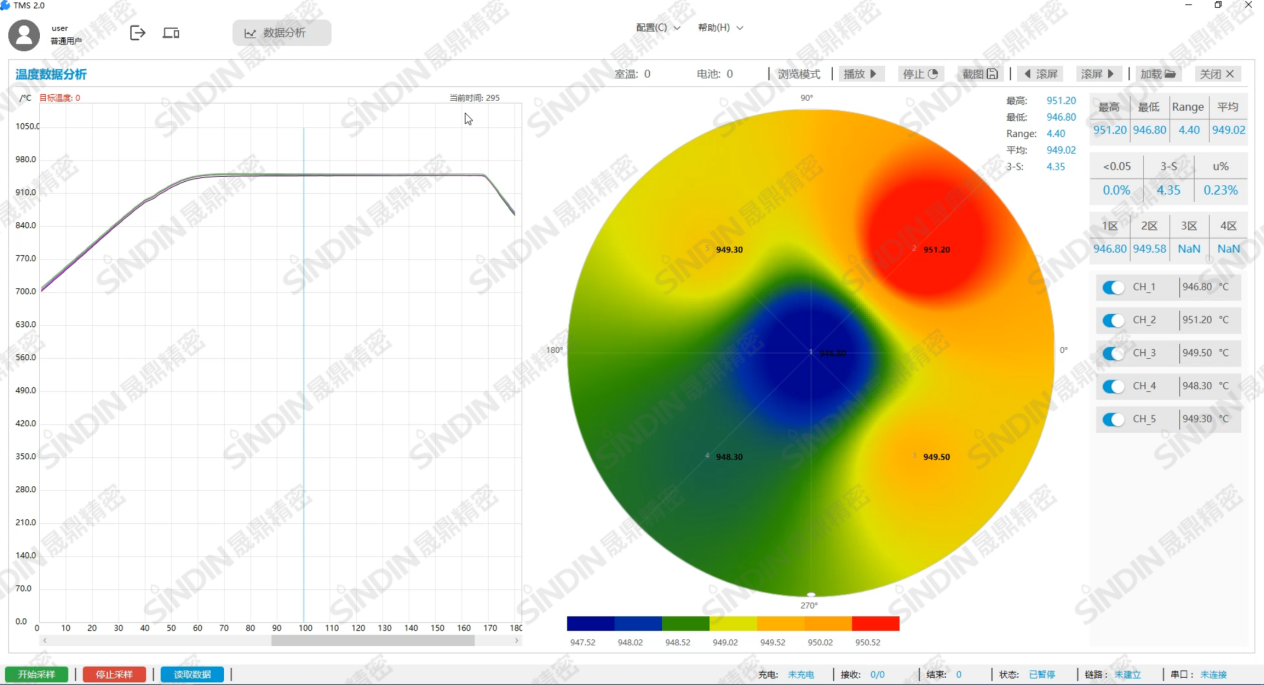Click the user avatar icon
The height and width of the screenshot is (685, 1264).
(24, 35)
